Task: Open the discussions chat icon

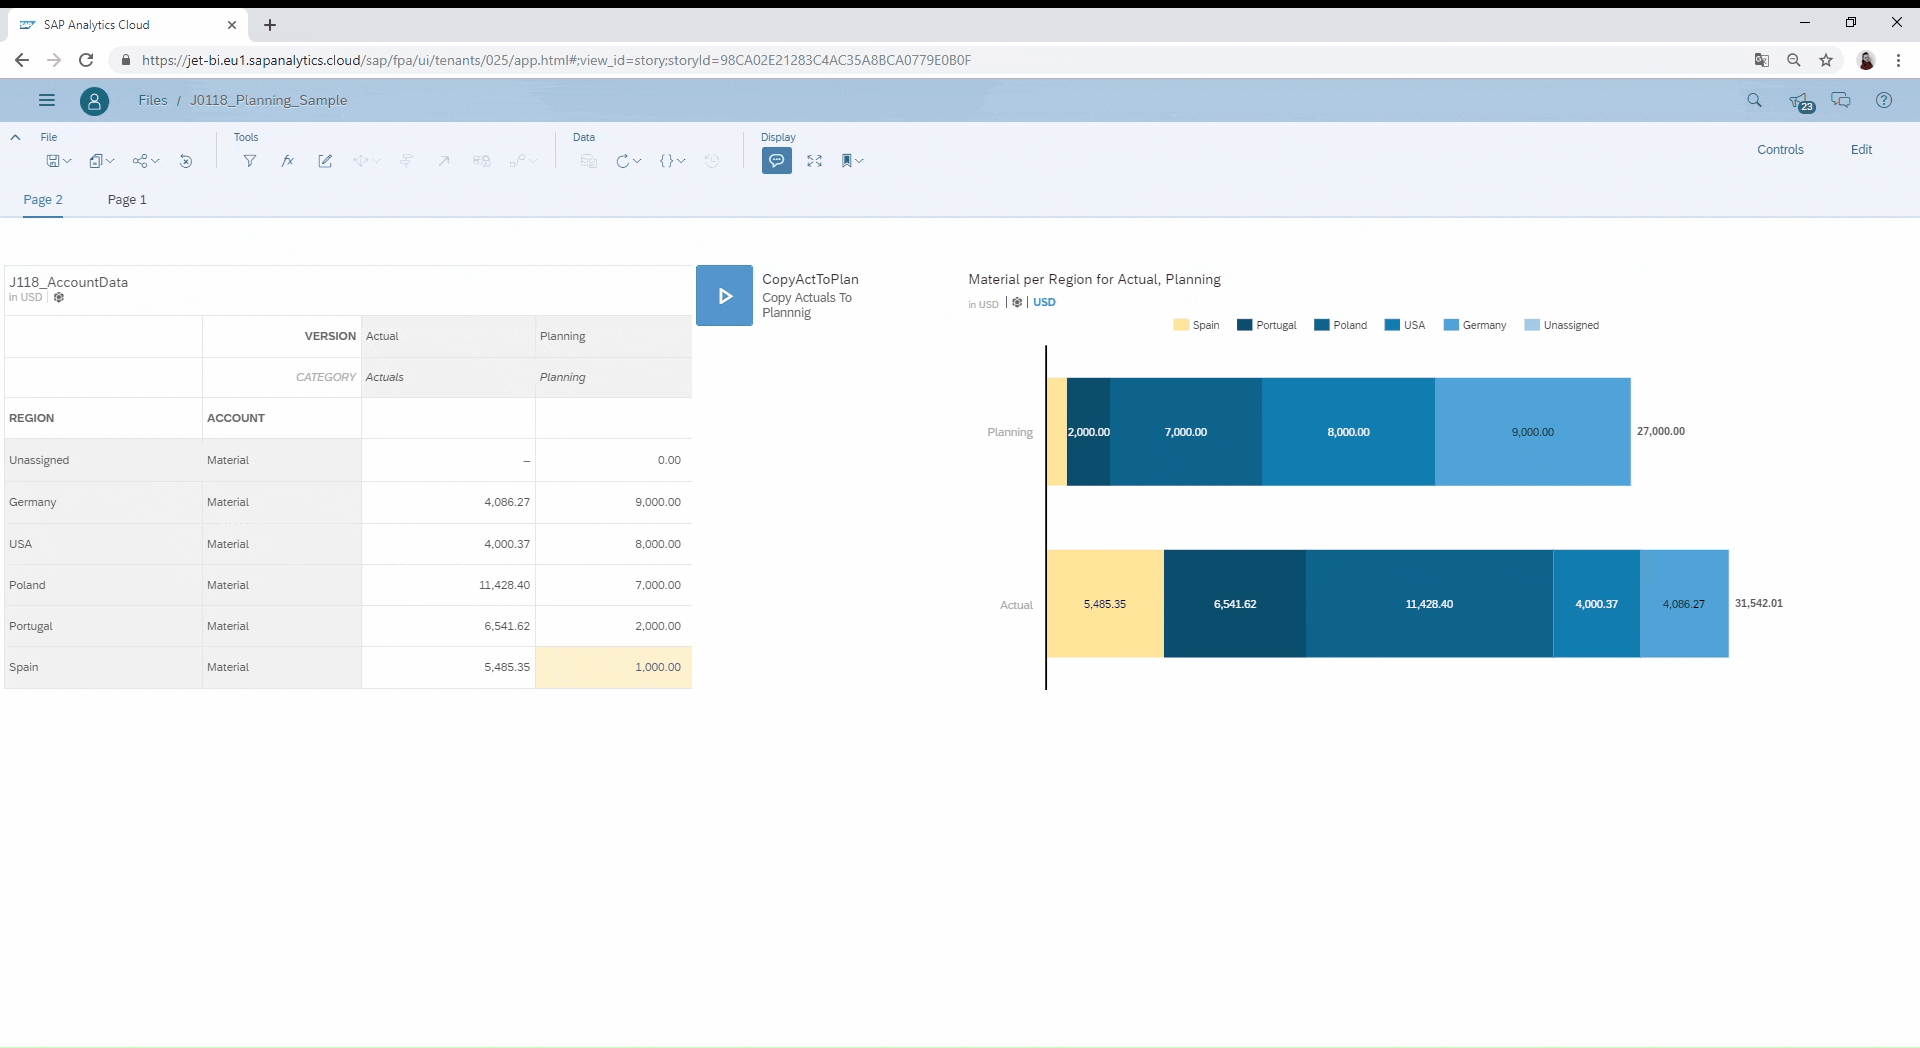Action: coord(1841,100)
